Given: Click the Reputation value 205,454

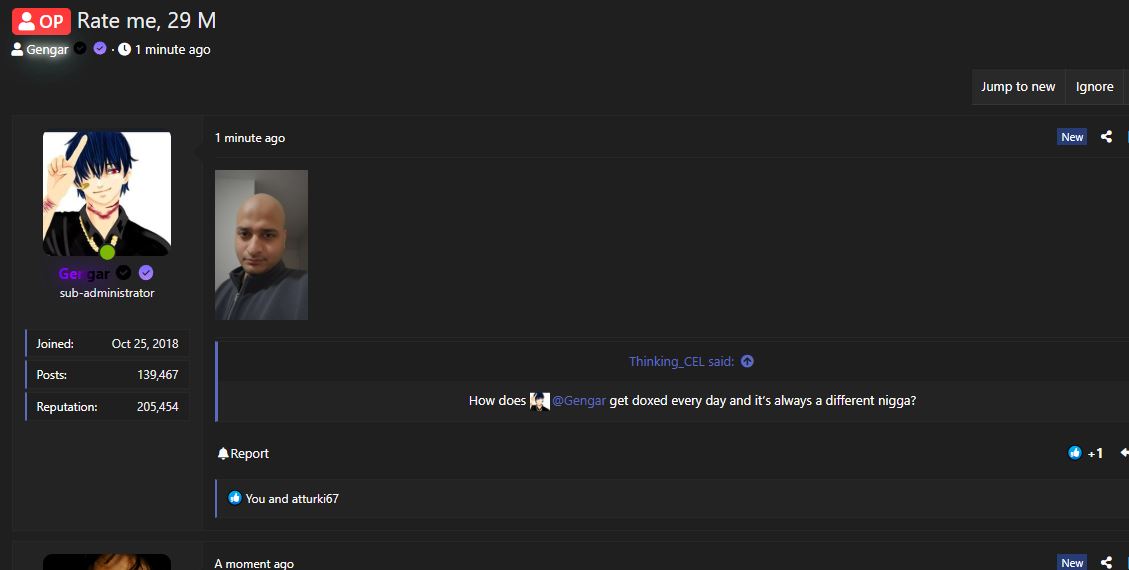Looking at the screenshot, I should [158, 407].
